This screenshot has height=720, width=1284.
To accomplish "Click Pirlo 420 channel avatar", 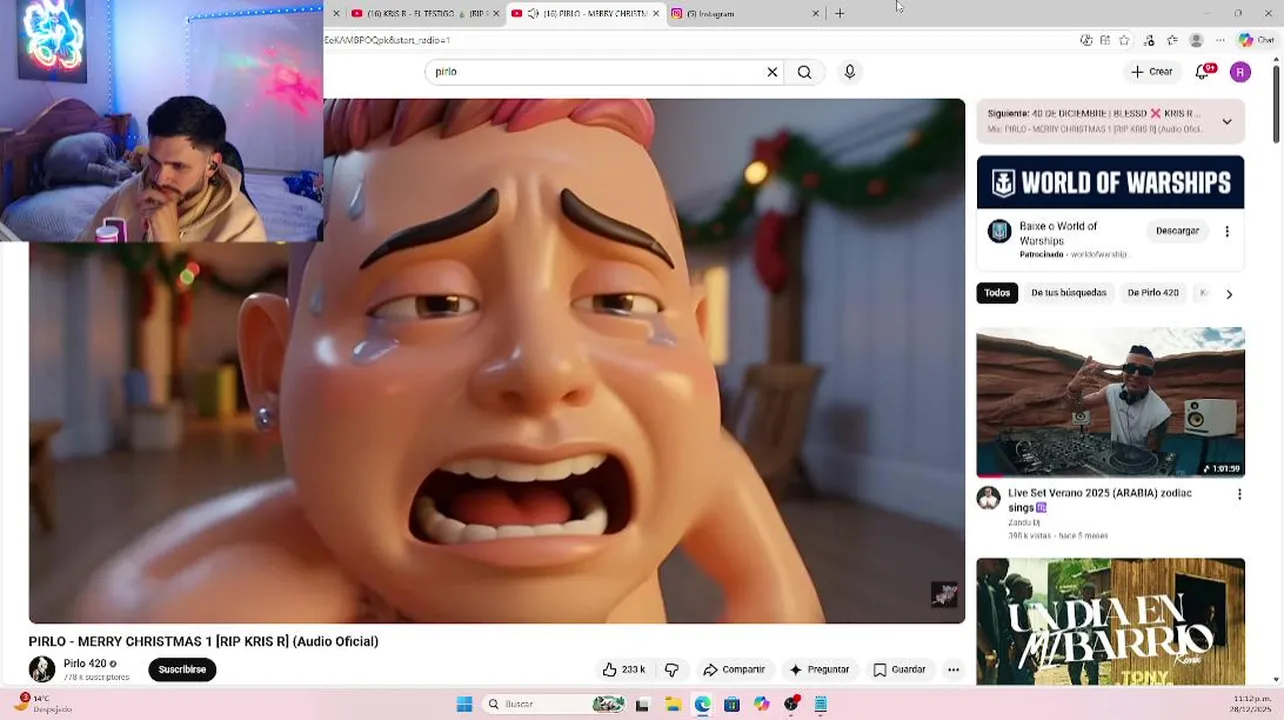I will 42,669.
